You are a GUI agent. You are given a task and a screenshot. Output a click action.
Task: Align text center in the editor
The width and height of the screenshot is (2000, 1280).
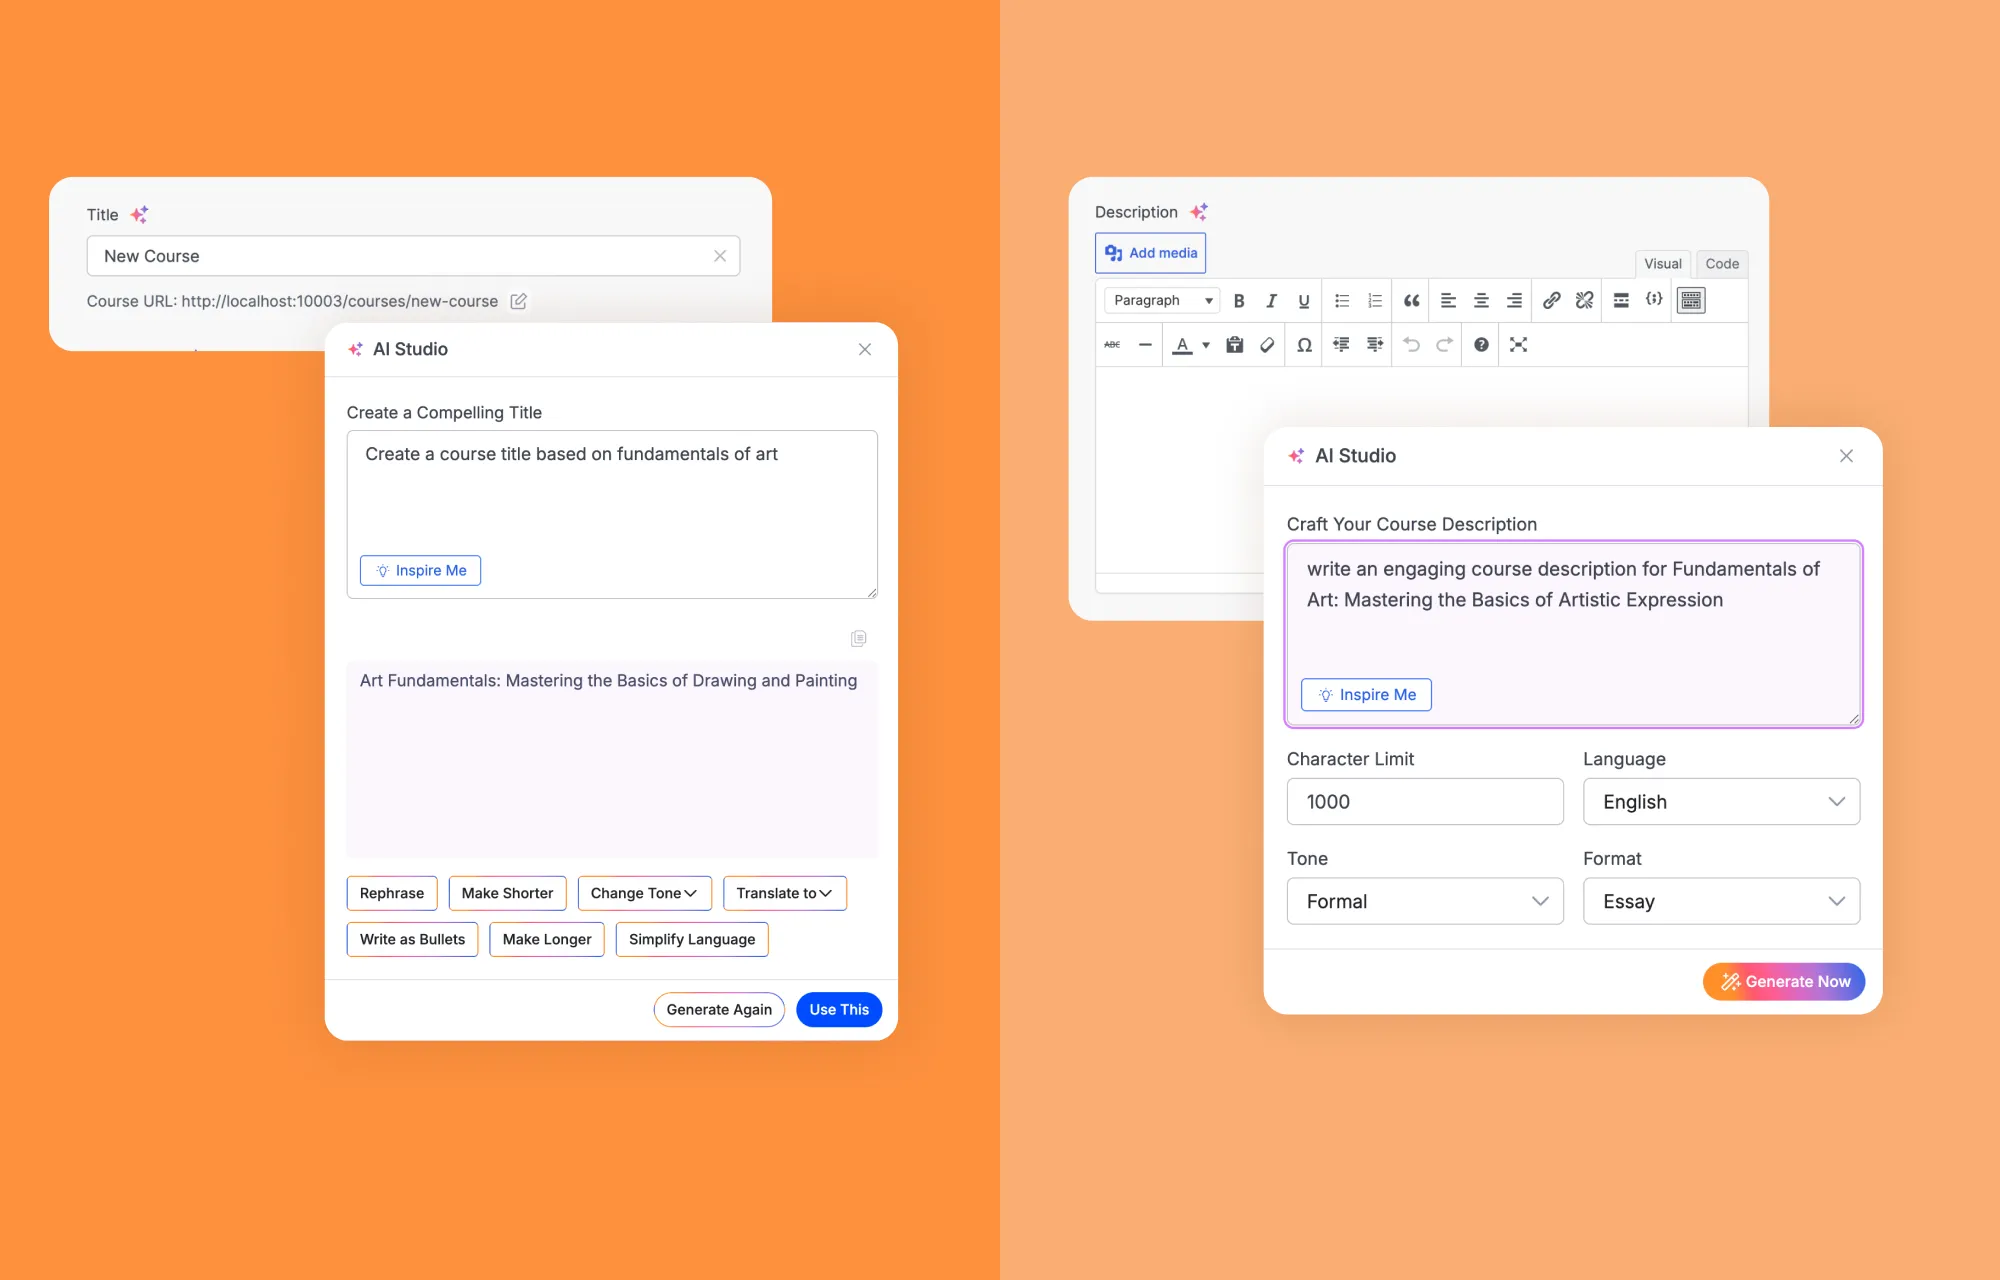coord(1481,300)
